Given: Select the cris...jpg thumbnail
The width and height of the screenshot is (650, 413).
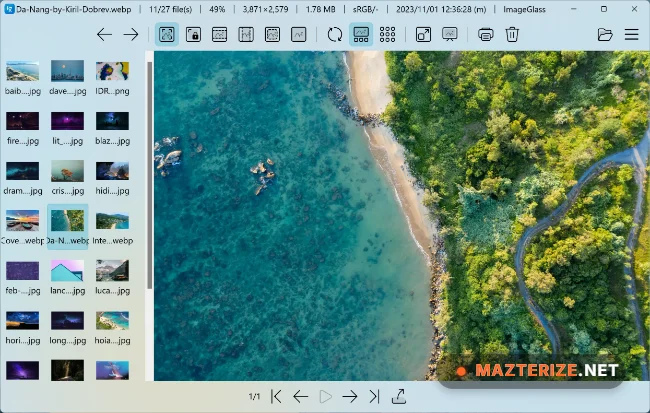Looking at the screenshot, I should click(x=68, y=177).
